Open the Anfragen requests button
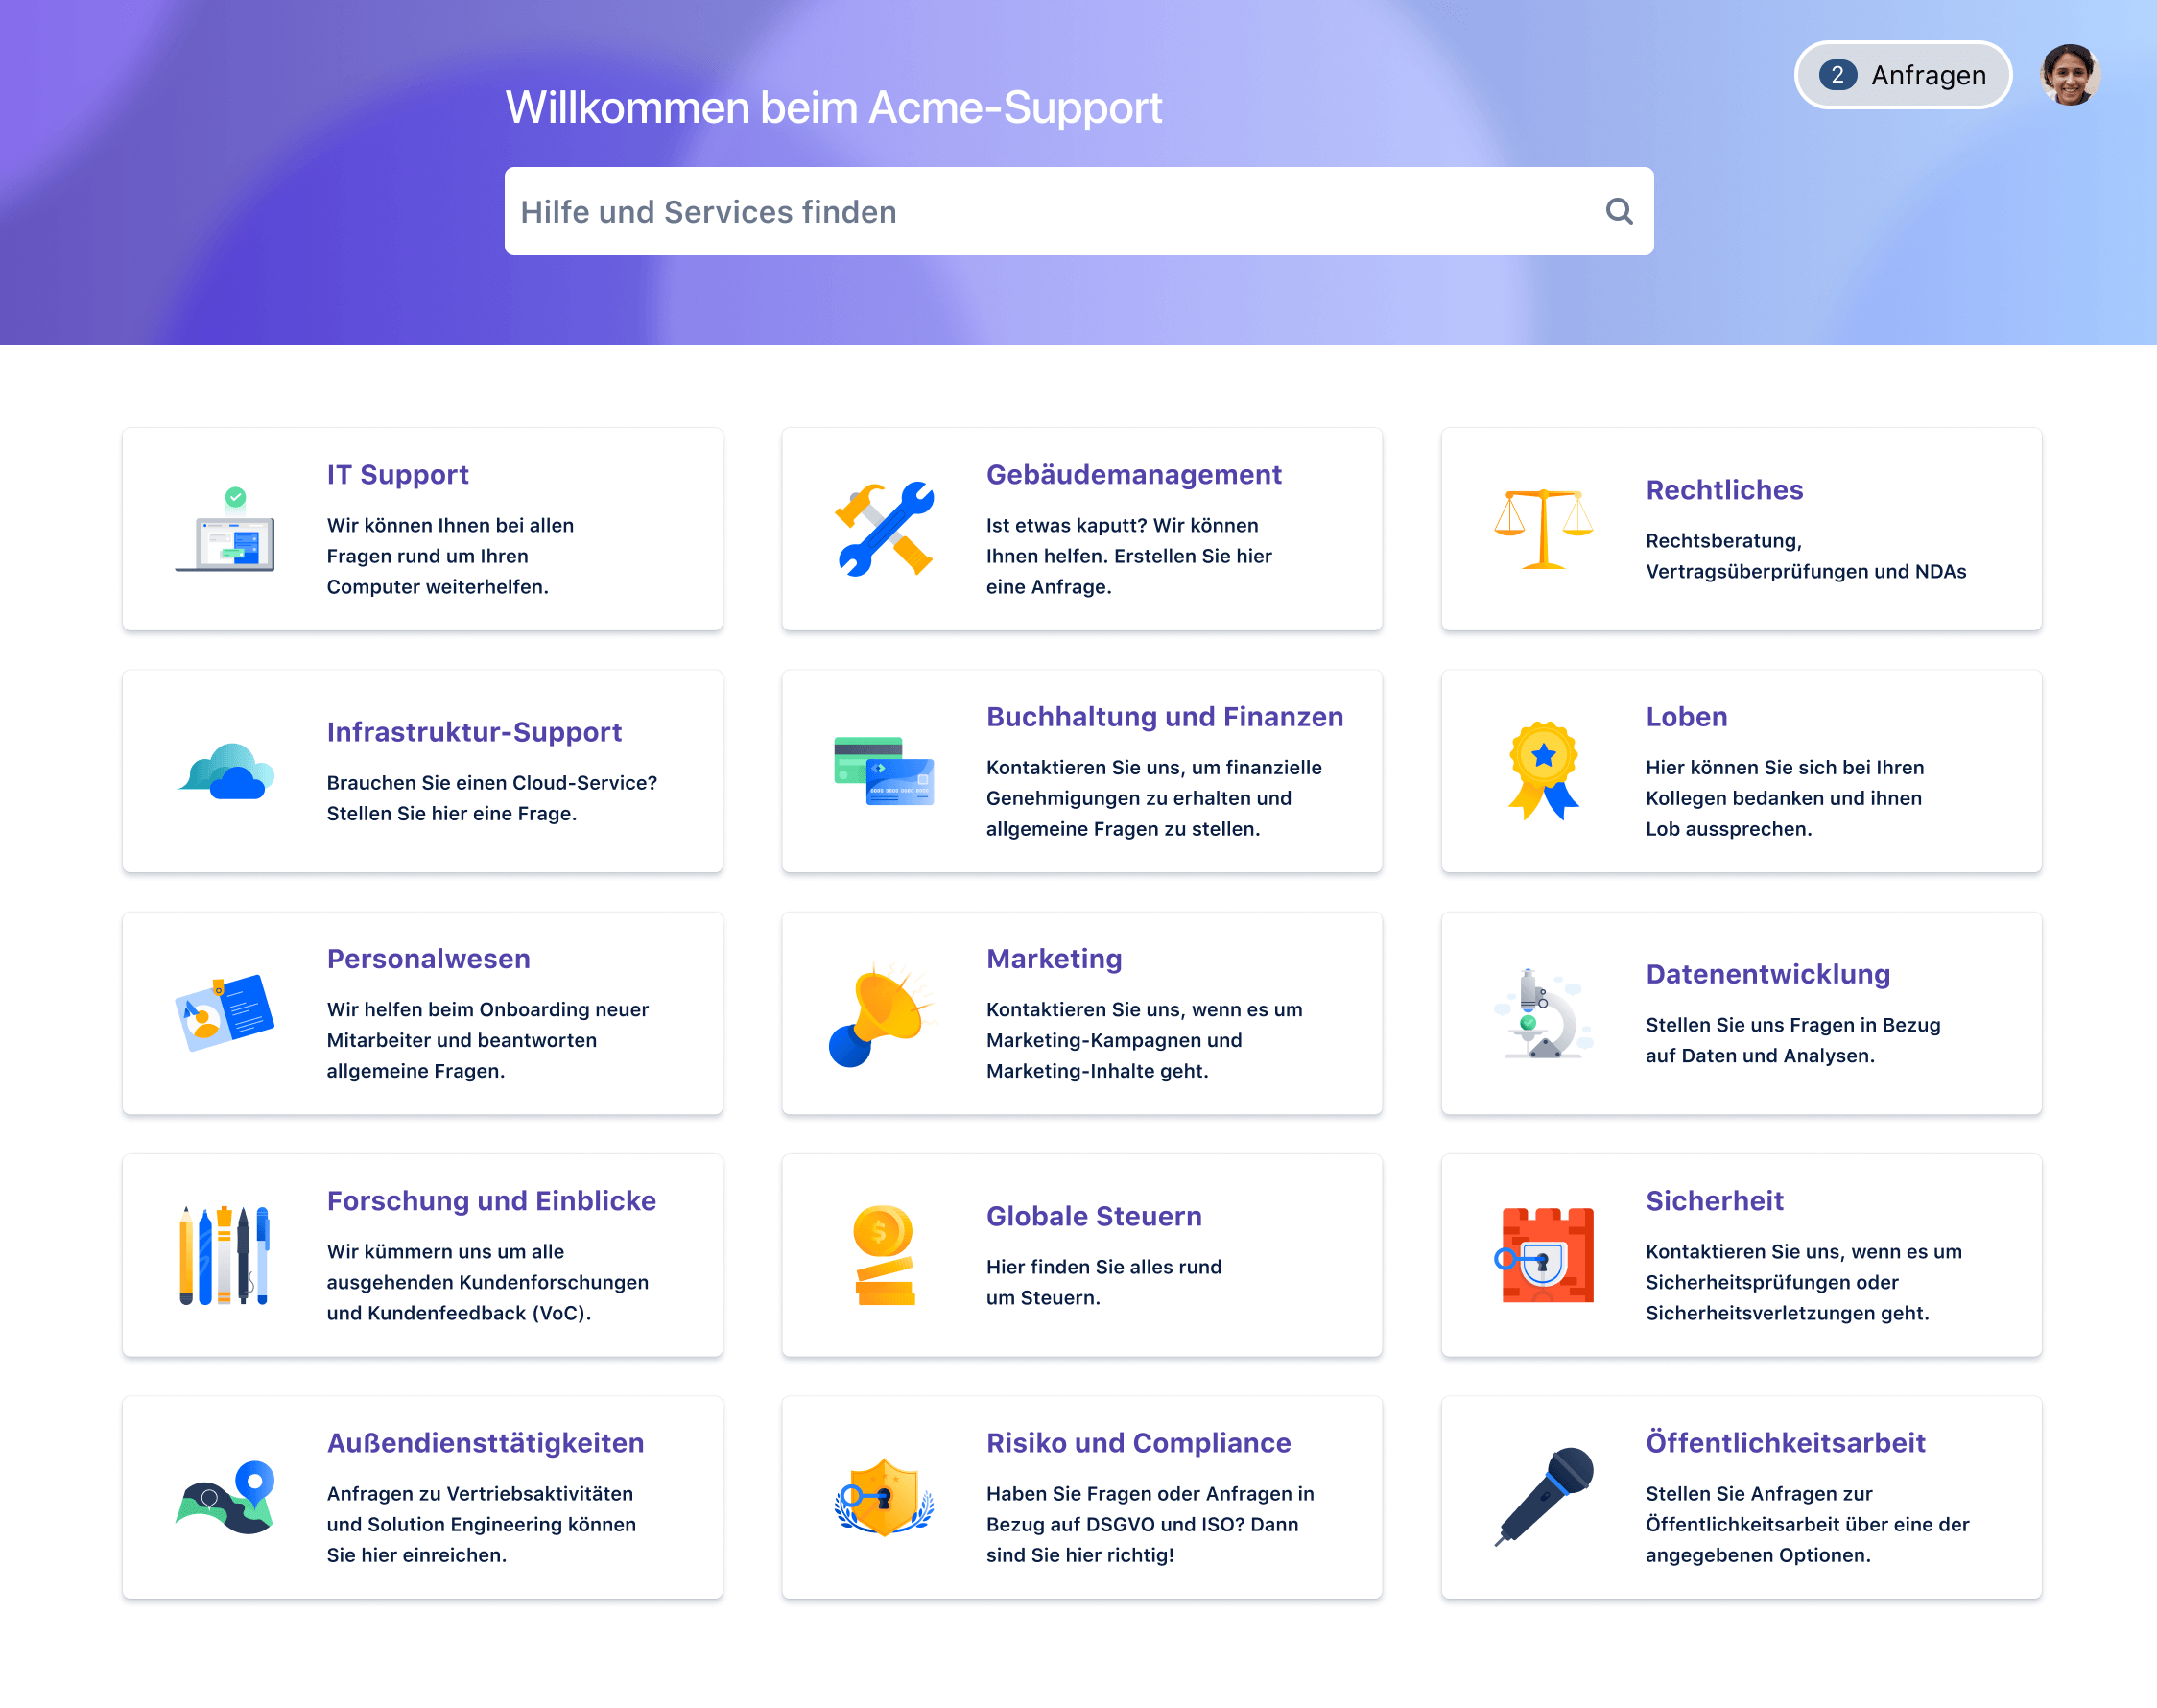This screenshot has height=1708, width=2157. click(1902, 75)
